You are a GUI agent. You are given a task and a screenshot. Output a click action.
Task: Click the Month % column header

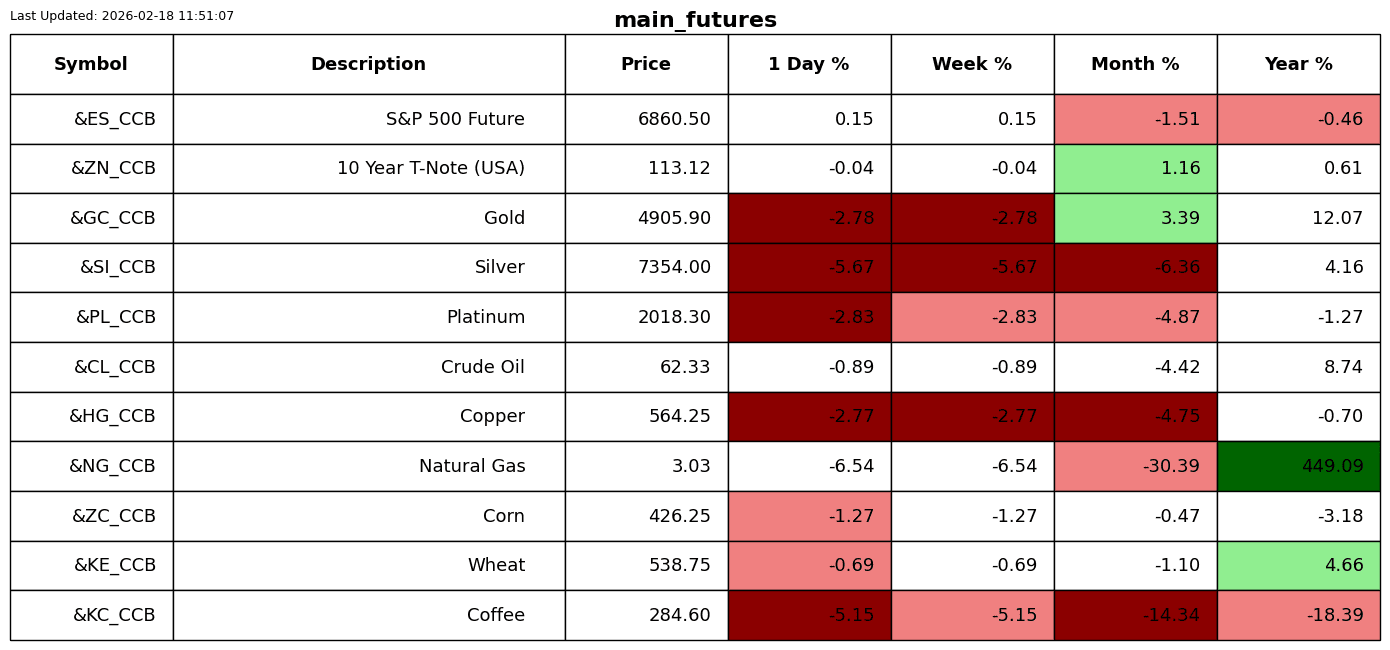click(1135, 65)
